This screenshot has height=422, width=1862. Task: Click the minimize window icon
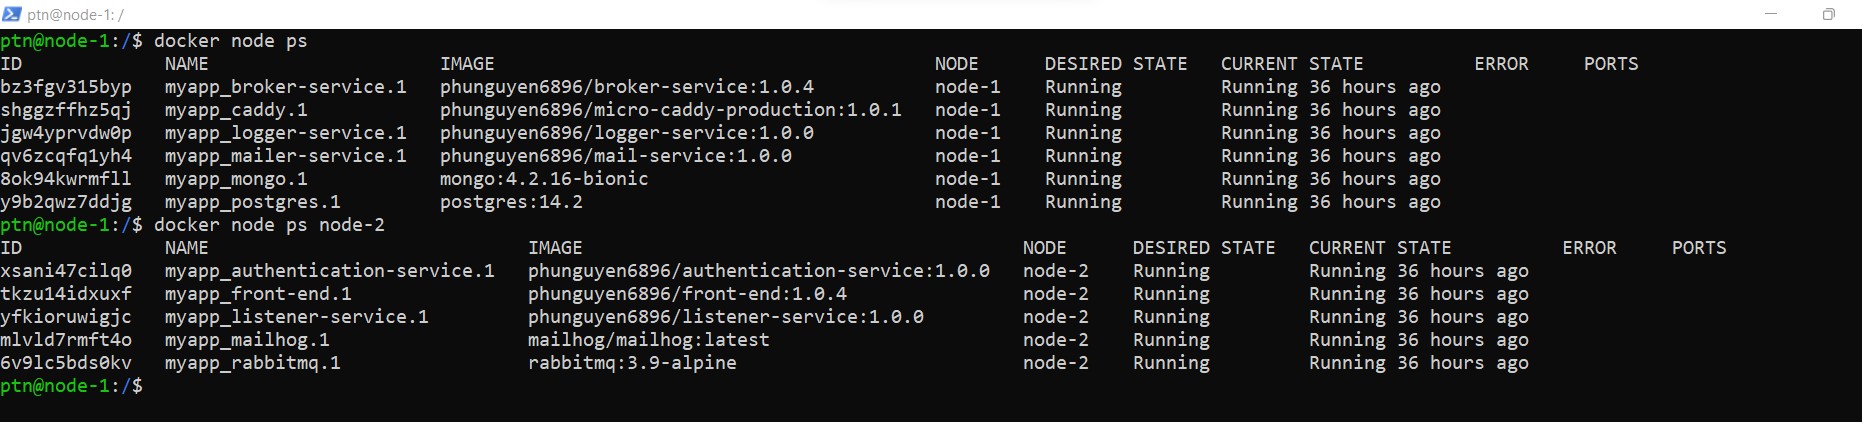(x=1771, y=14)
